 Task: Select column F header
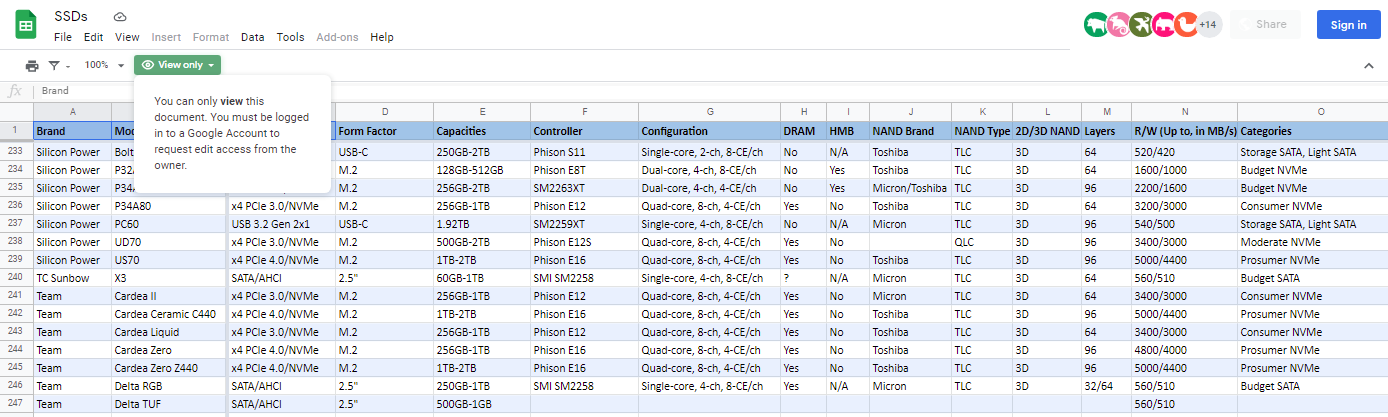584,111
